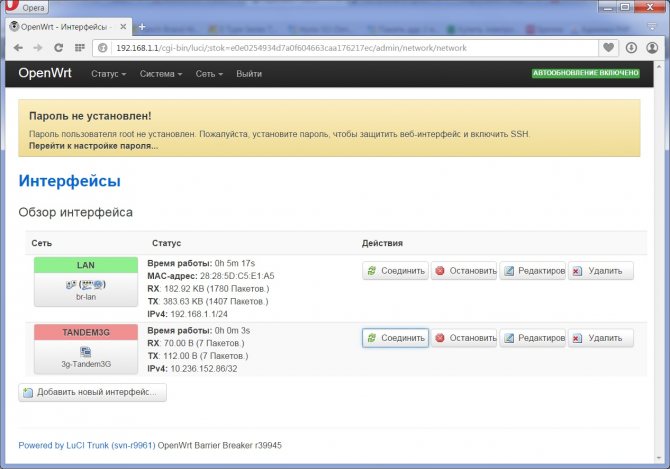
Task: Click Добавить новый интерфейс button
Action: tap(92, 392)
